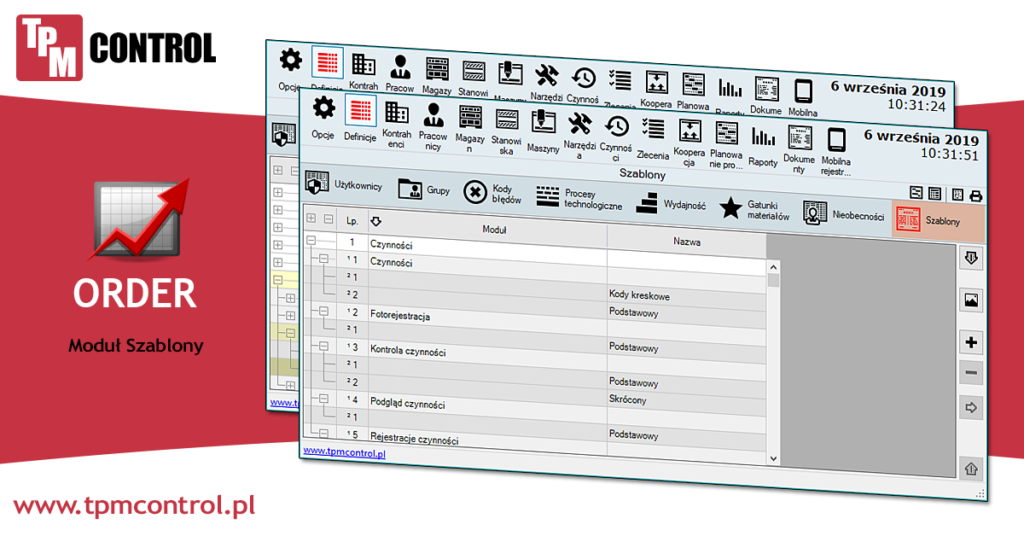Open Kooperacja in the front window toolbar

click(x=690, y=142)
